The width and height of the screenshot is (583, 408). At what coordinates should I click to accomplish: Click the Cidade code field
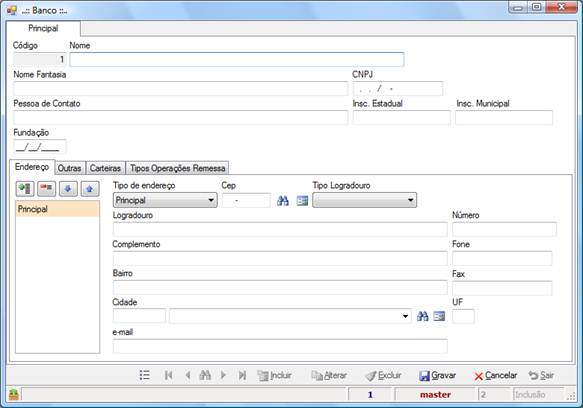tap(139, 316)
